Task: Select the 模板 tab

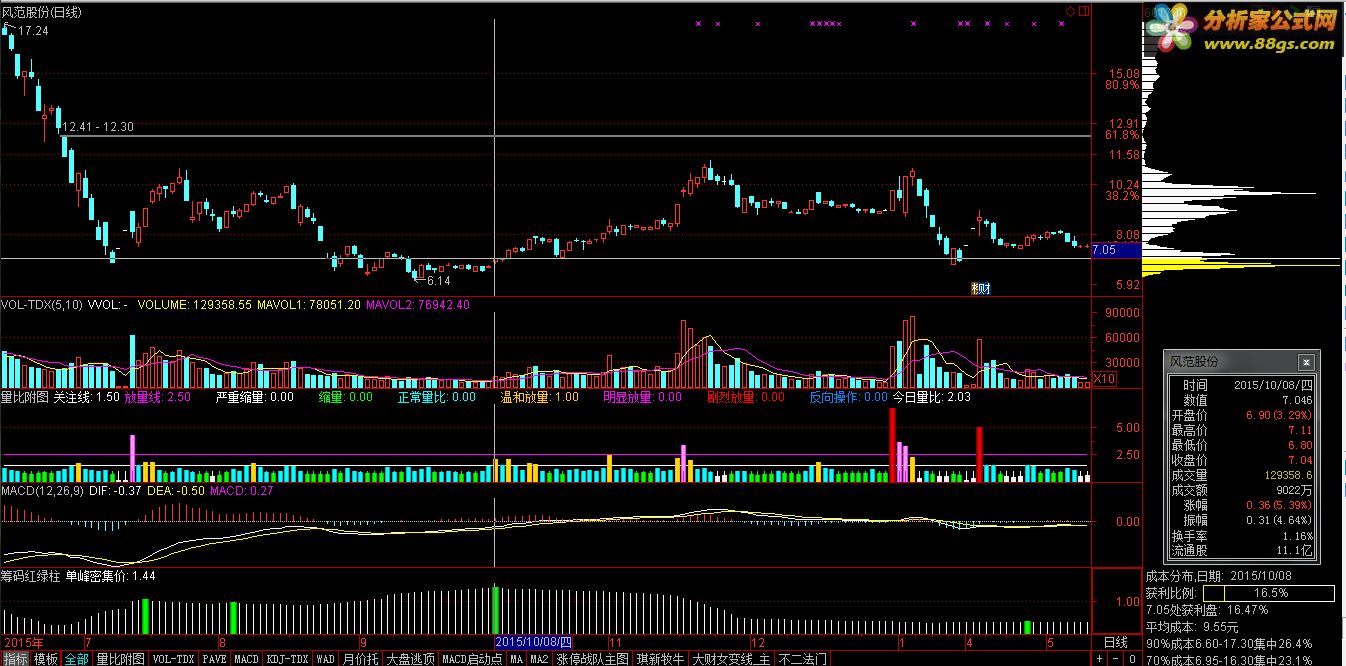Action: point(46,659)
